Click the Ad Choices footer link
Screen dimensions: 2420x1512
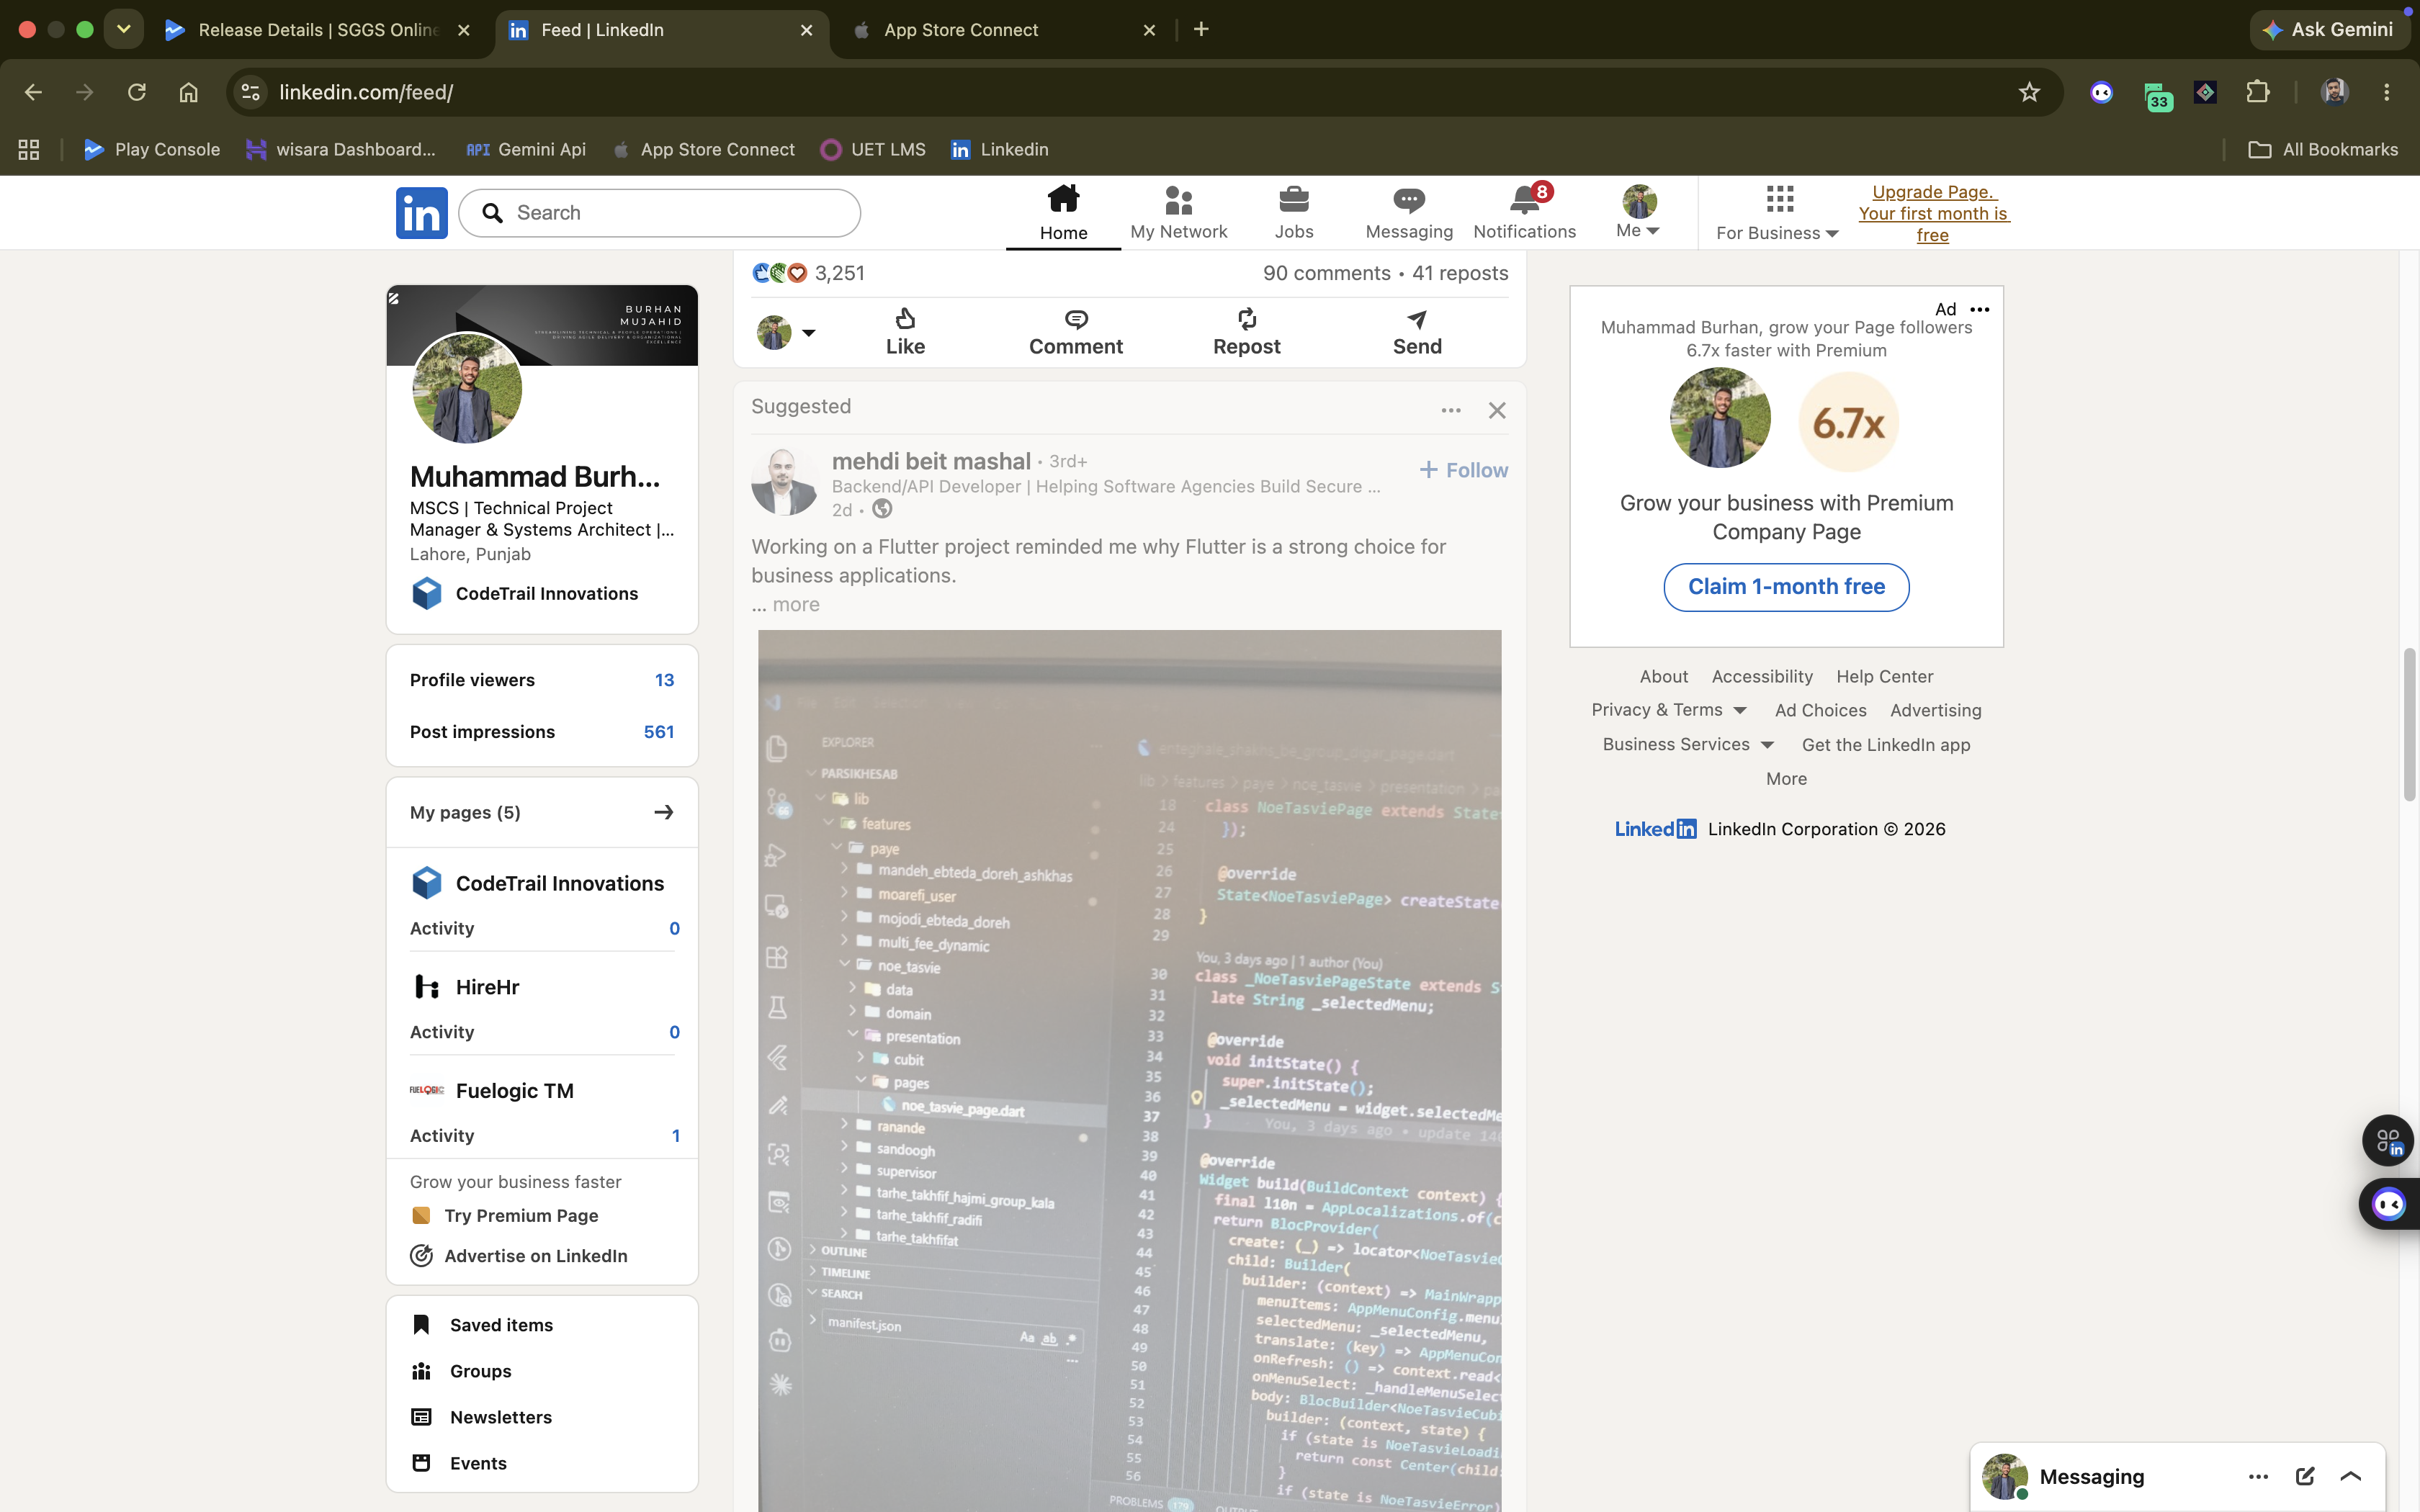tap(1820, 710)
